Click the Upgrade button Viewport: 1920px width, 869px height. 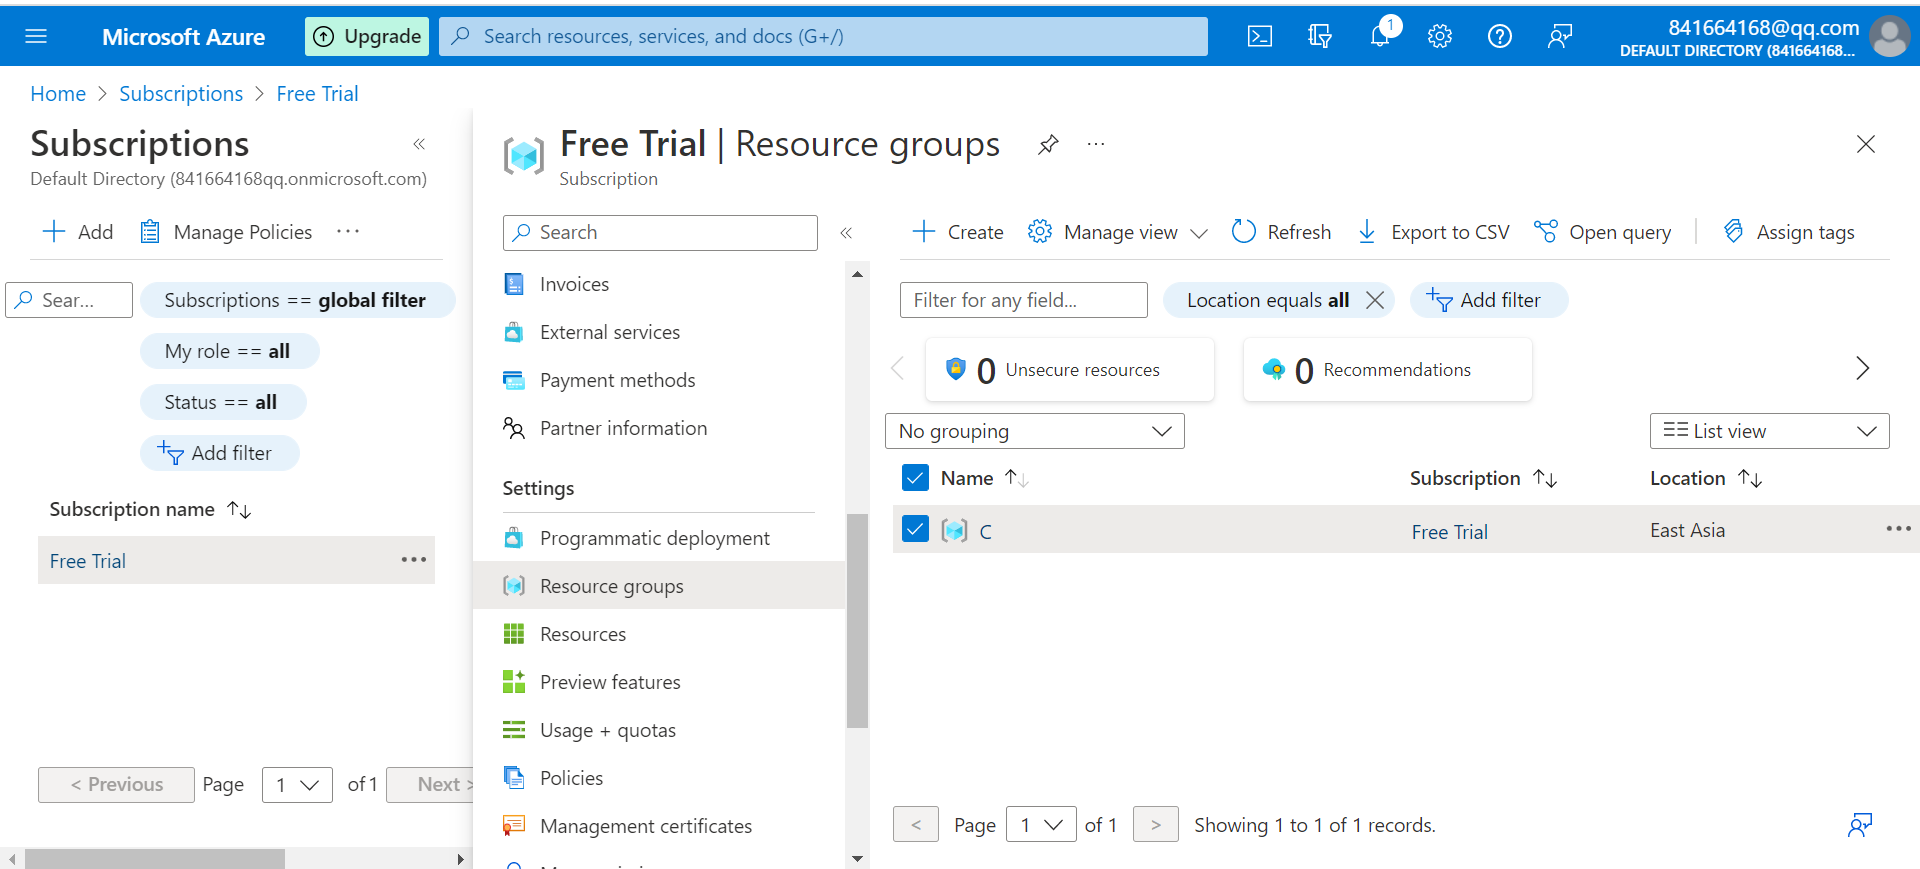[367, 36]
